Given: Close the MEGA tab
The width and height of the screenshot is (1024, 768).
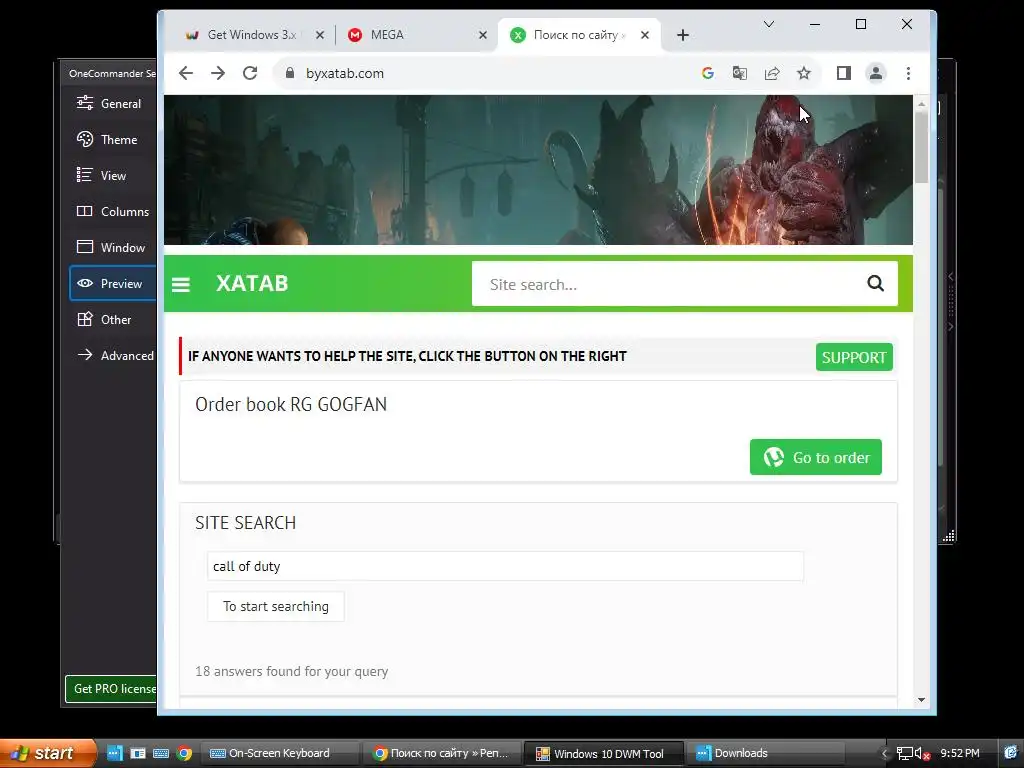Looking at the screenshot, I should [483, 35].
